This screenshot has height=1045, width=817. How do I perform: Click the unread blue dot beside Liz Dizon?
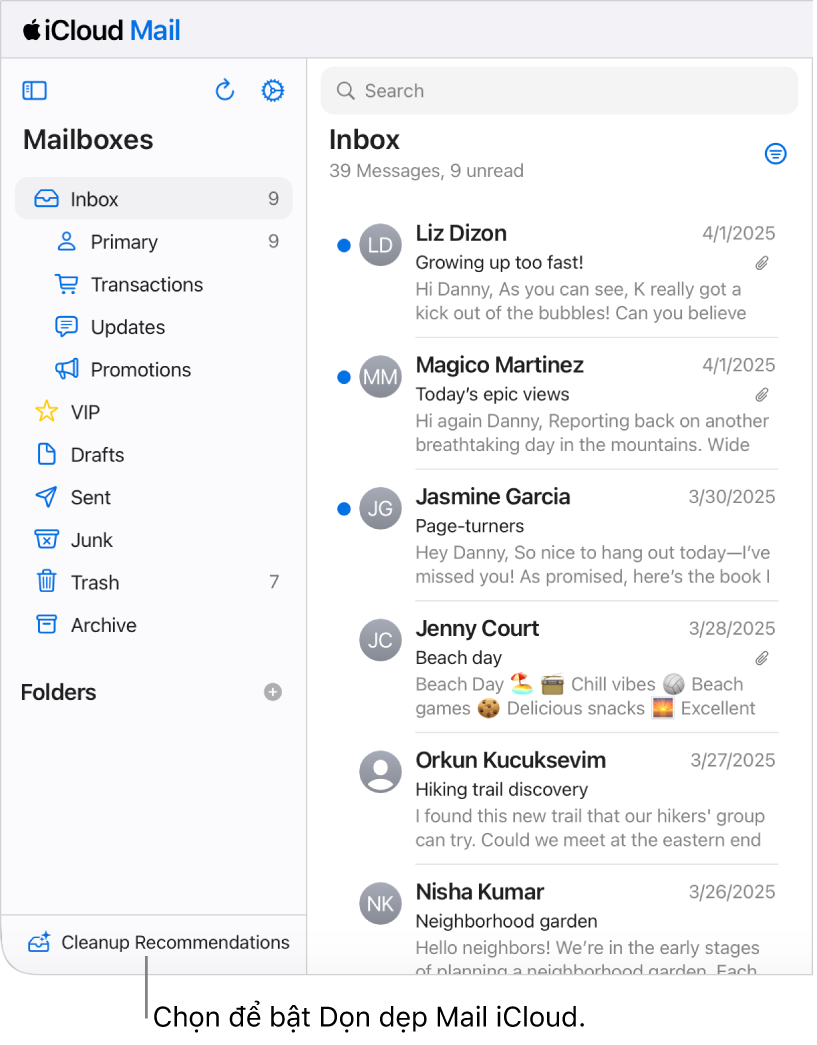pos(344,245)
